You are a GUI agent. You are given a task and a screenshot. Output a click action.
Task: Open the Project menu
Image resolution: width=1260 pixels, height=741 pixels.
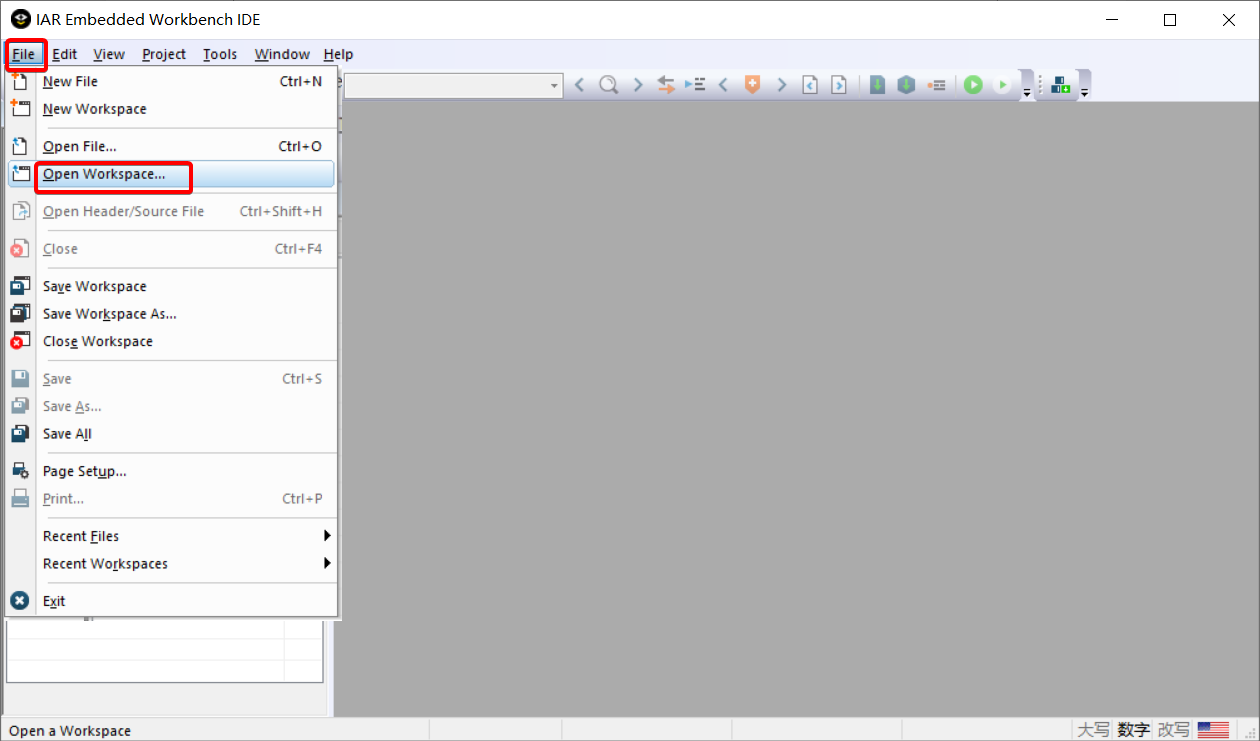click(163, 54)
